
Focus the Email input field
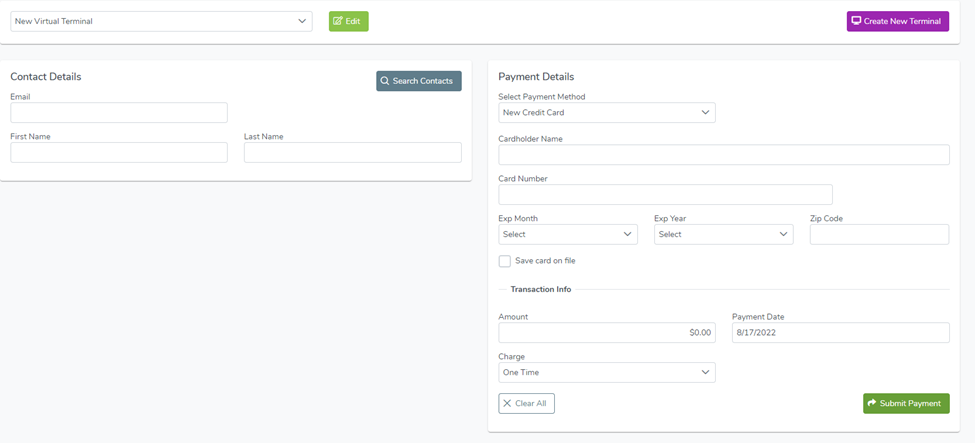pos(119,113)
